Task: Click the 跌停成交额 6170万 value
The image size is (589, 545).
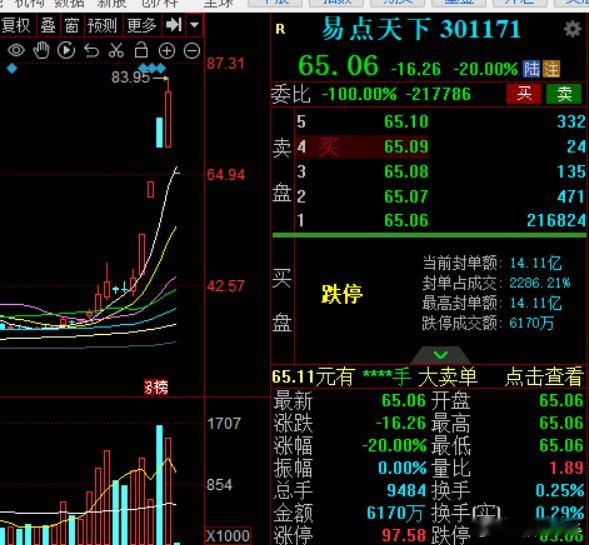Action: [532, 323]
